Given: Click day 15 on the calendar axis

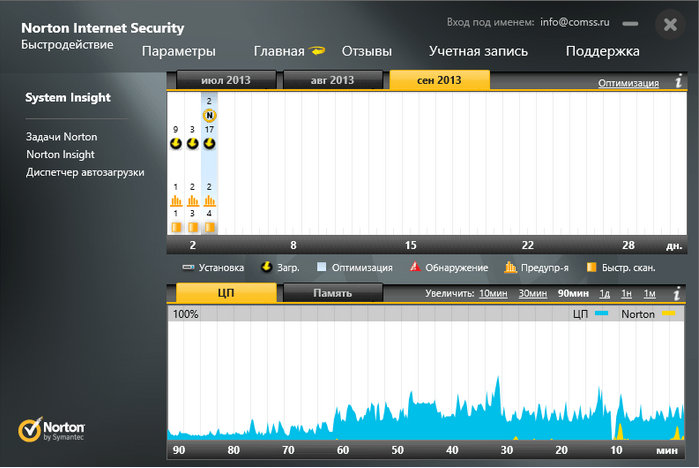Looking at the screenshot, I should (411, 245).
